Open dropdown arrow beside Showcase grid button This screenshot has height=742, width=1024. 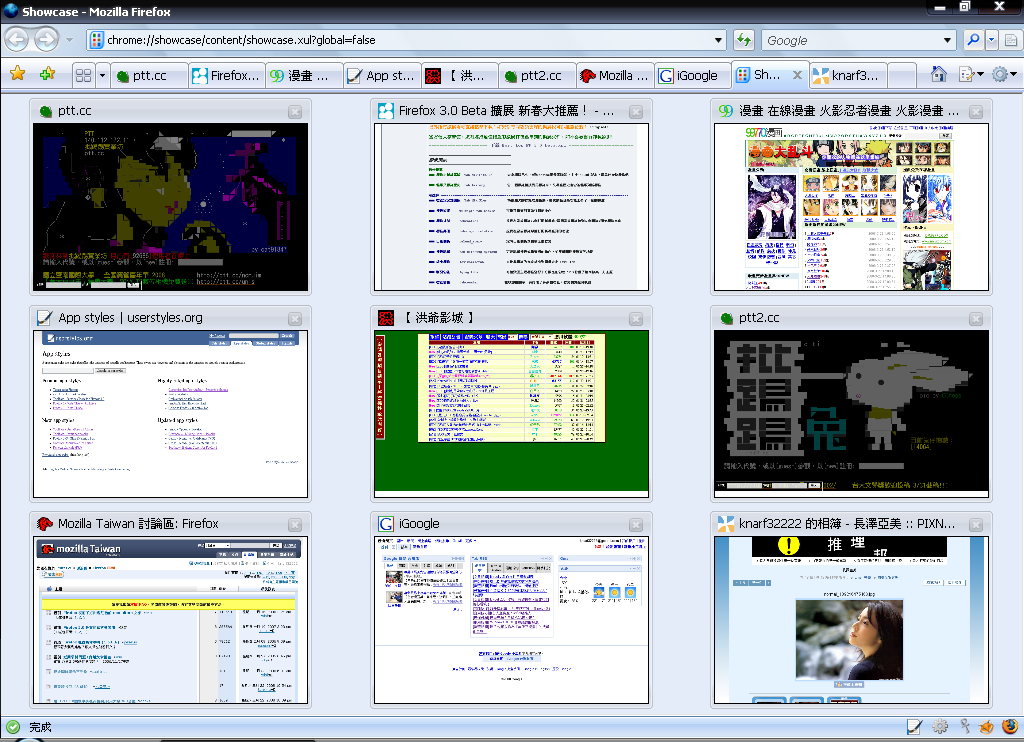[101, 75]
